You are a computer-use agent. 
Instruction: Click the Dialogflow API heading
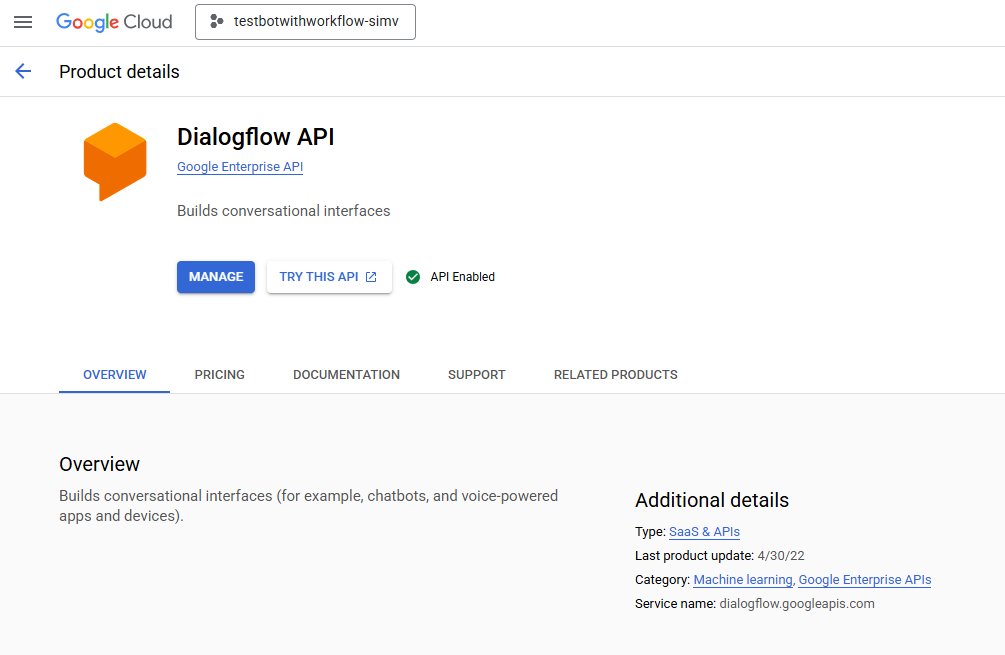click(x=256, y=137)
